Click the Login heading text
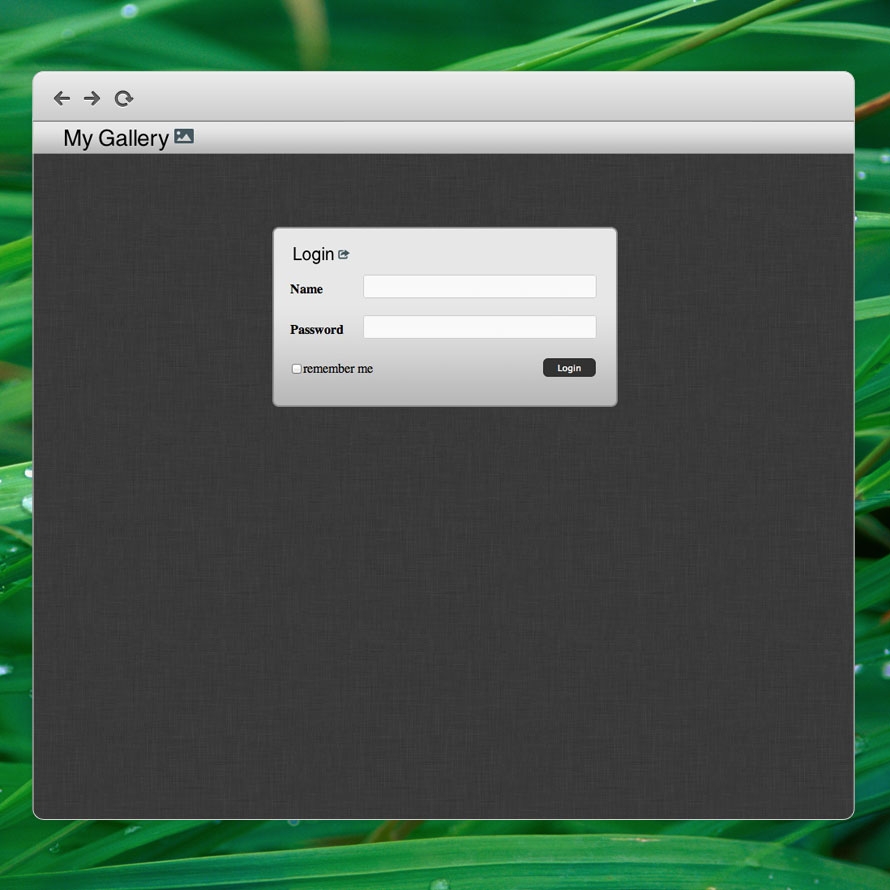 313,254
